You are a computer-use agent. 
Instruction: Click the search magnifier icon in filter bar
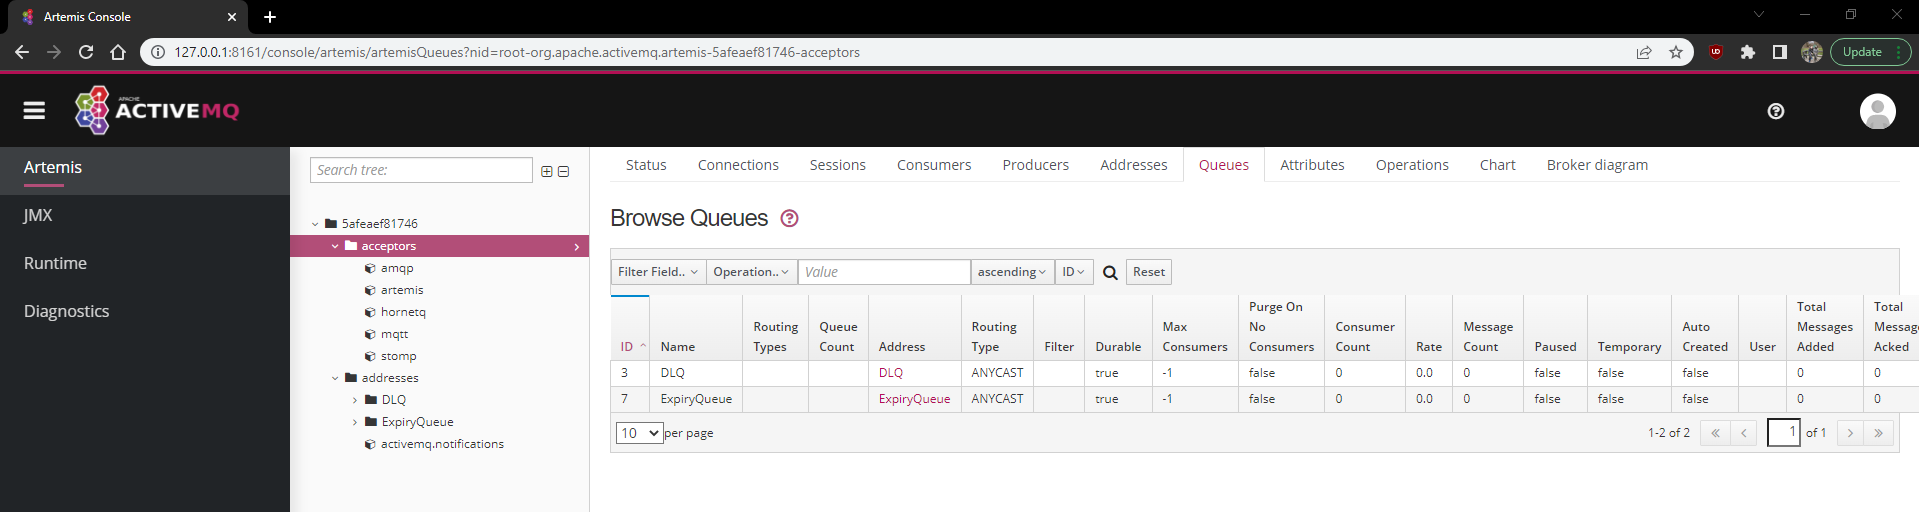tap(1110, 272)
